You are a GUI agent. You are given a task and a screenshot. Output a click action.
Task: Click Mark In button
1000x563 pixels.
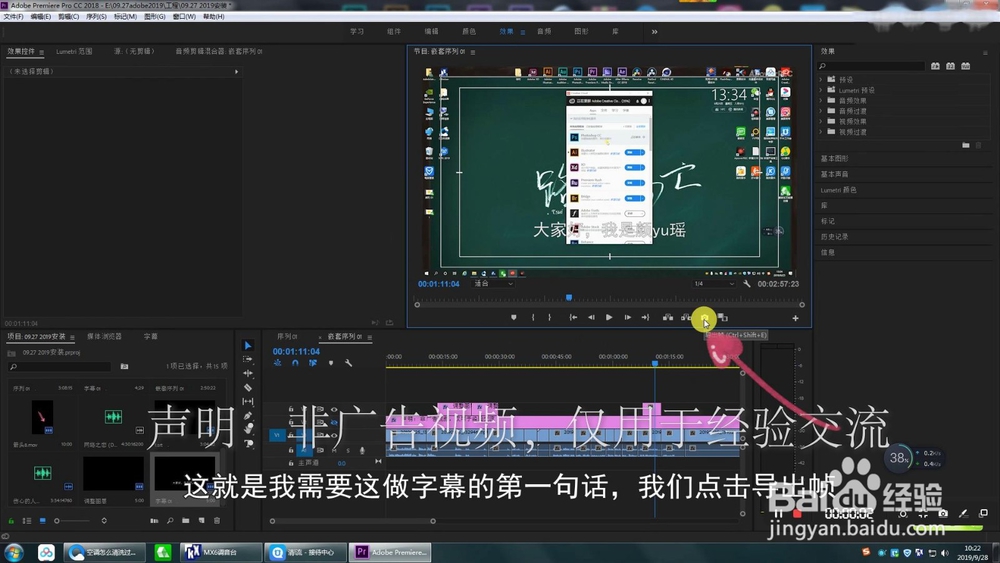coord(533,318)
